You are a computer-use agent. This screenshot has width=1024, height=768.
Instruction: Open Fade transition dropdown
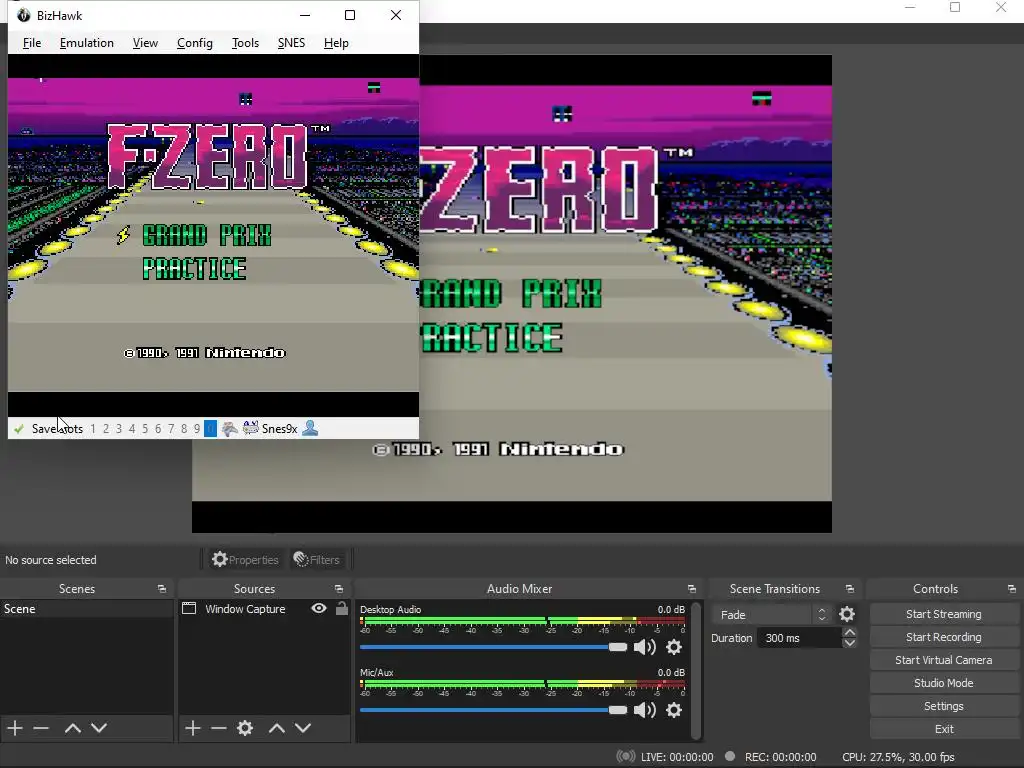pos(773,615)
